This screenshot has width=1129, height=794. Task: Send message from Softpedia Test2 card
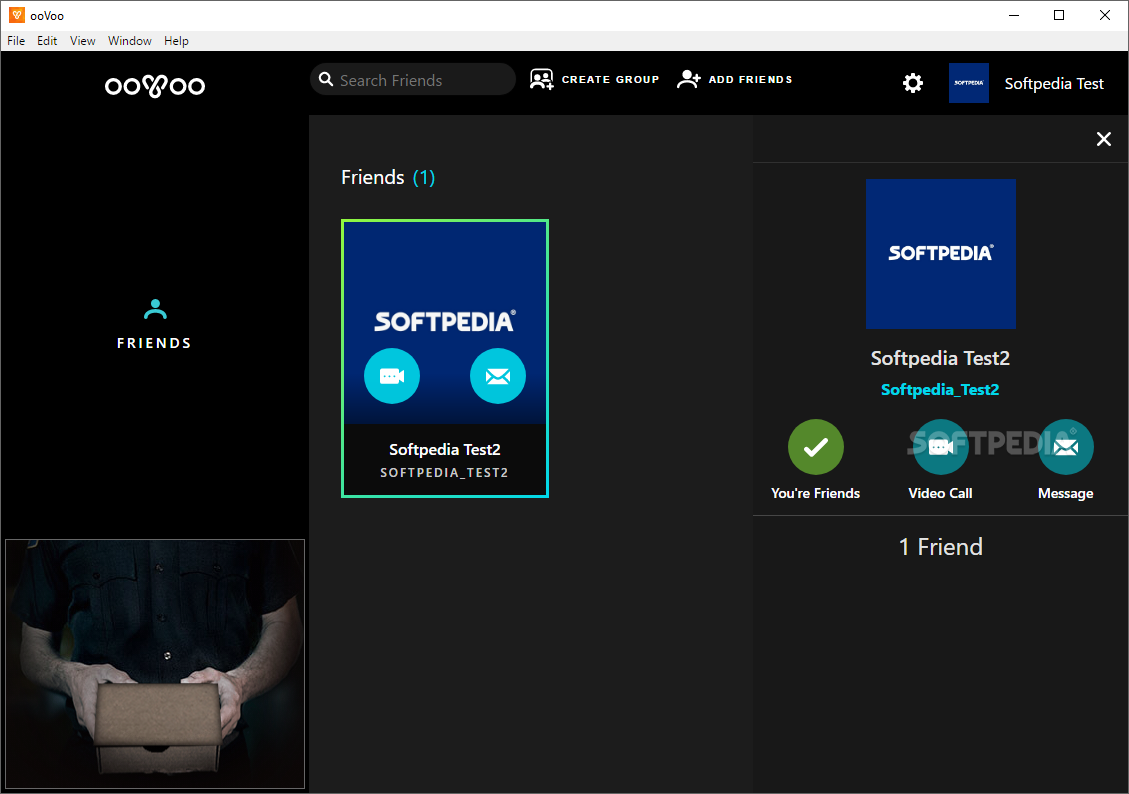click(x=498, y=376)
